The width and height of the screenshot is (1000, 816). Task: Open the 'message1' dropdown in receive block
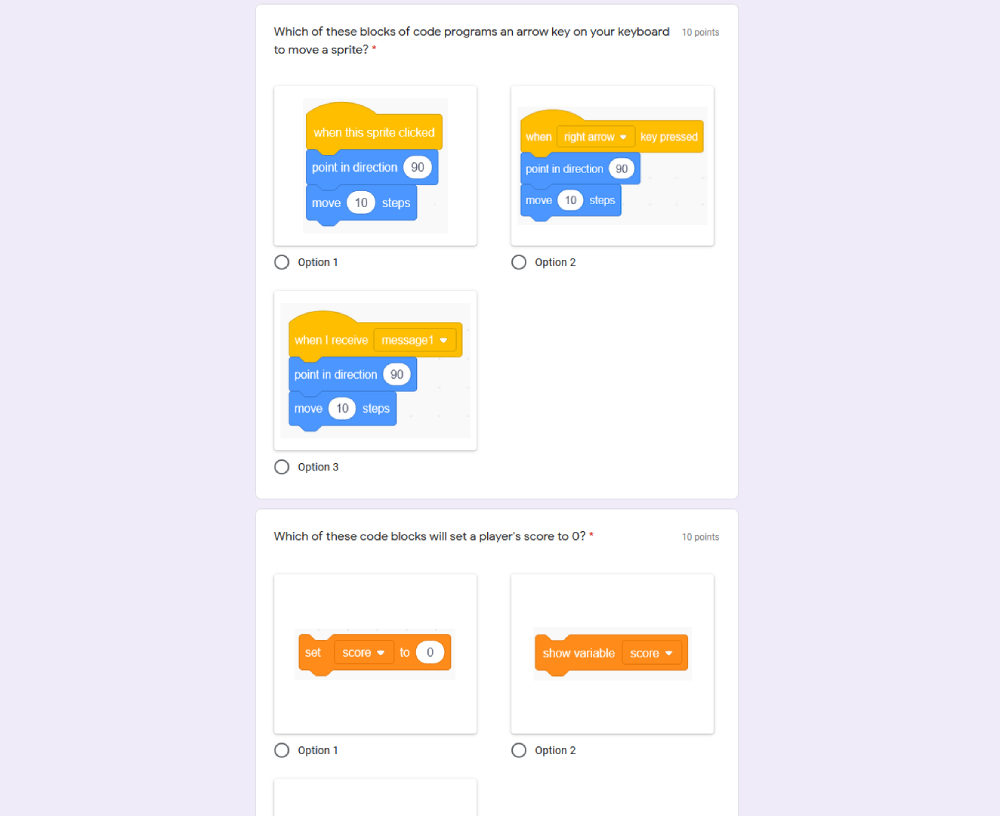coord(415,340)
